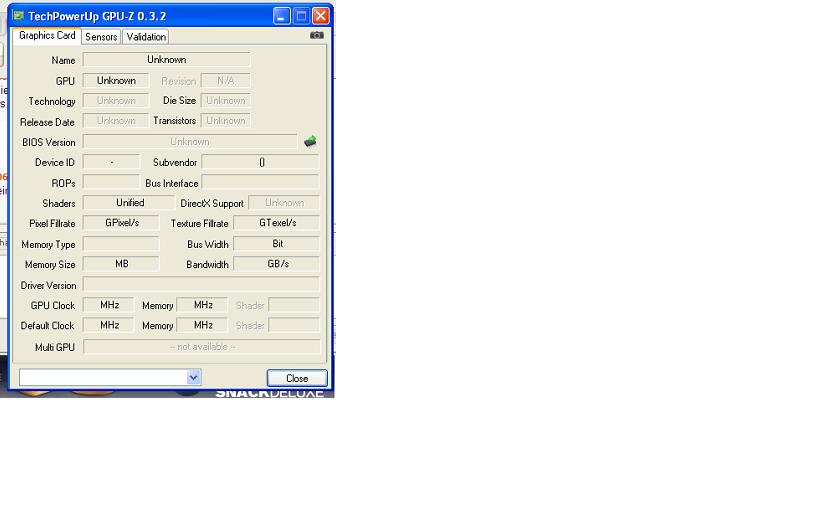Click the 'TechPowerUp GPU-Z 0.3.2' title text
840x525 pixels.
point(97,16)
